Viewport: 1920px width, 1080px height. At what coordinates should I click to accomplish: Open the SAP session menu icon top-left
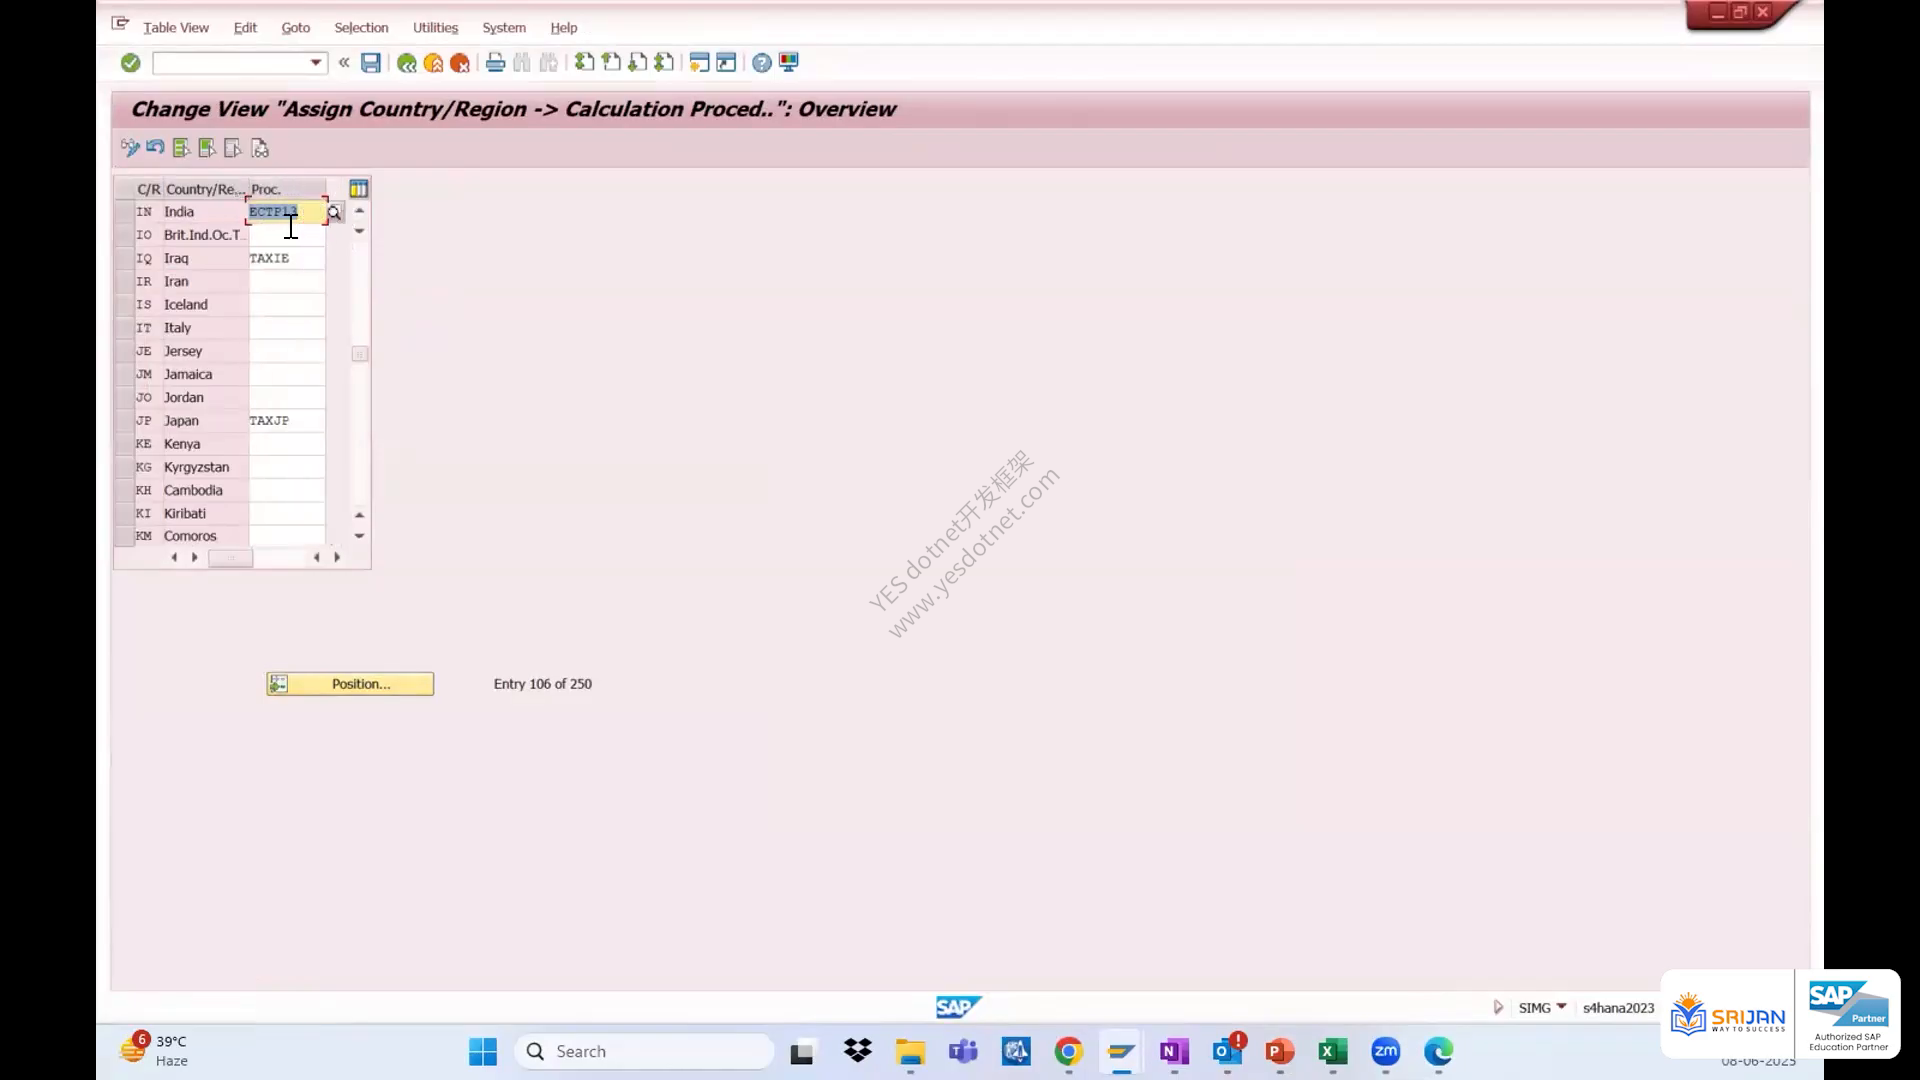click(120, 24)
